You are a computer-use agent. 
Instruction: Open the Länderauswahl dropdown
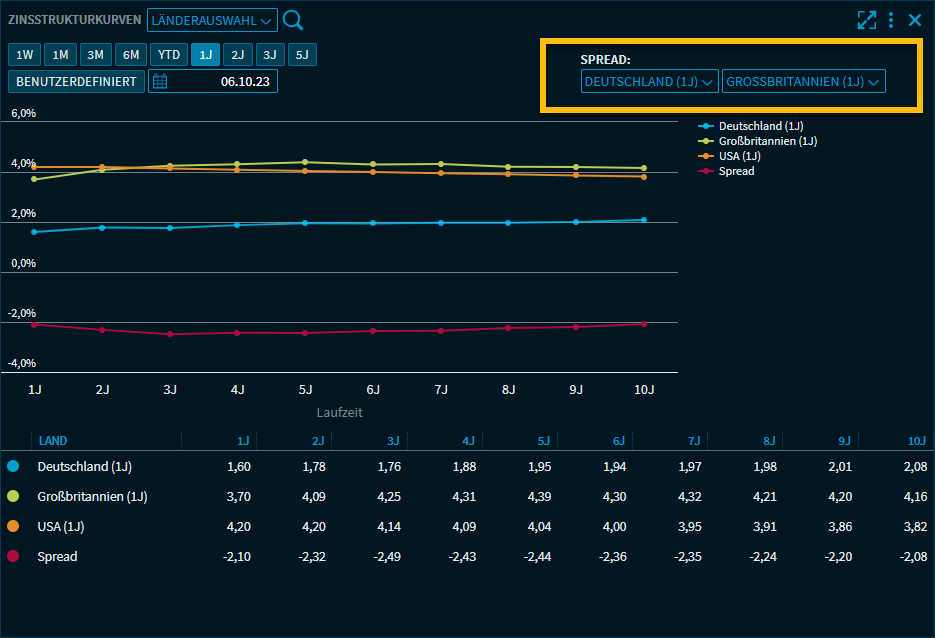(212, 20)
